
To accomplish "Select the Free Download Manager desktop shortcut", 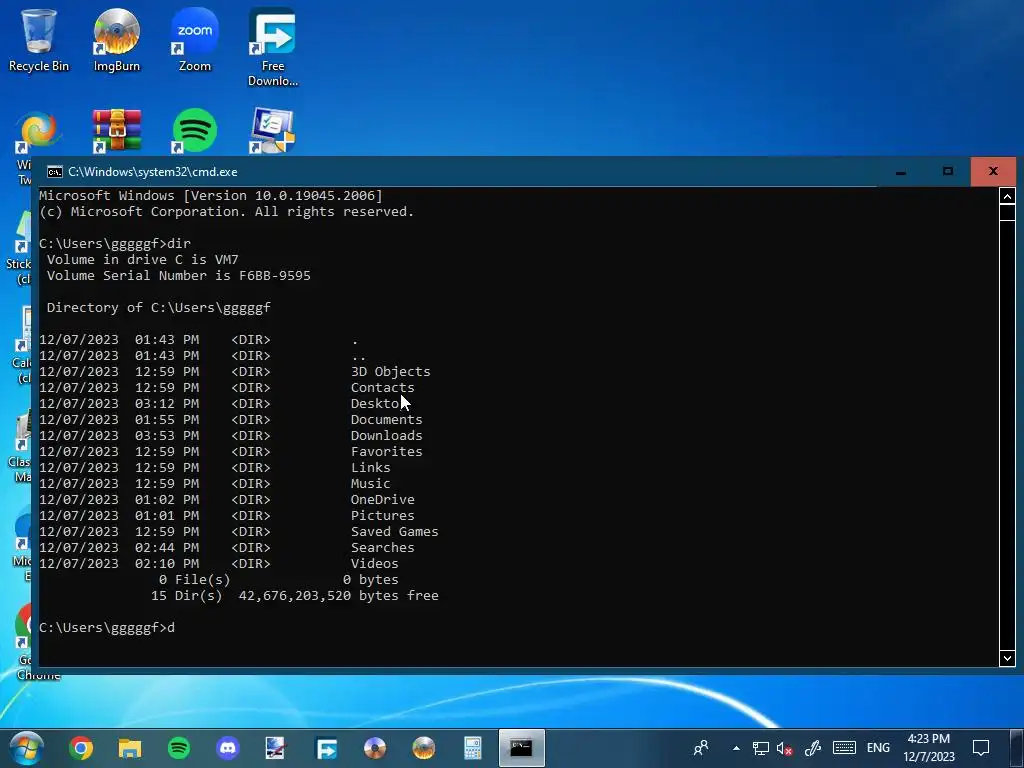I will click(272, 47).
